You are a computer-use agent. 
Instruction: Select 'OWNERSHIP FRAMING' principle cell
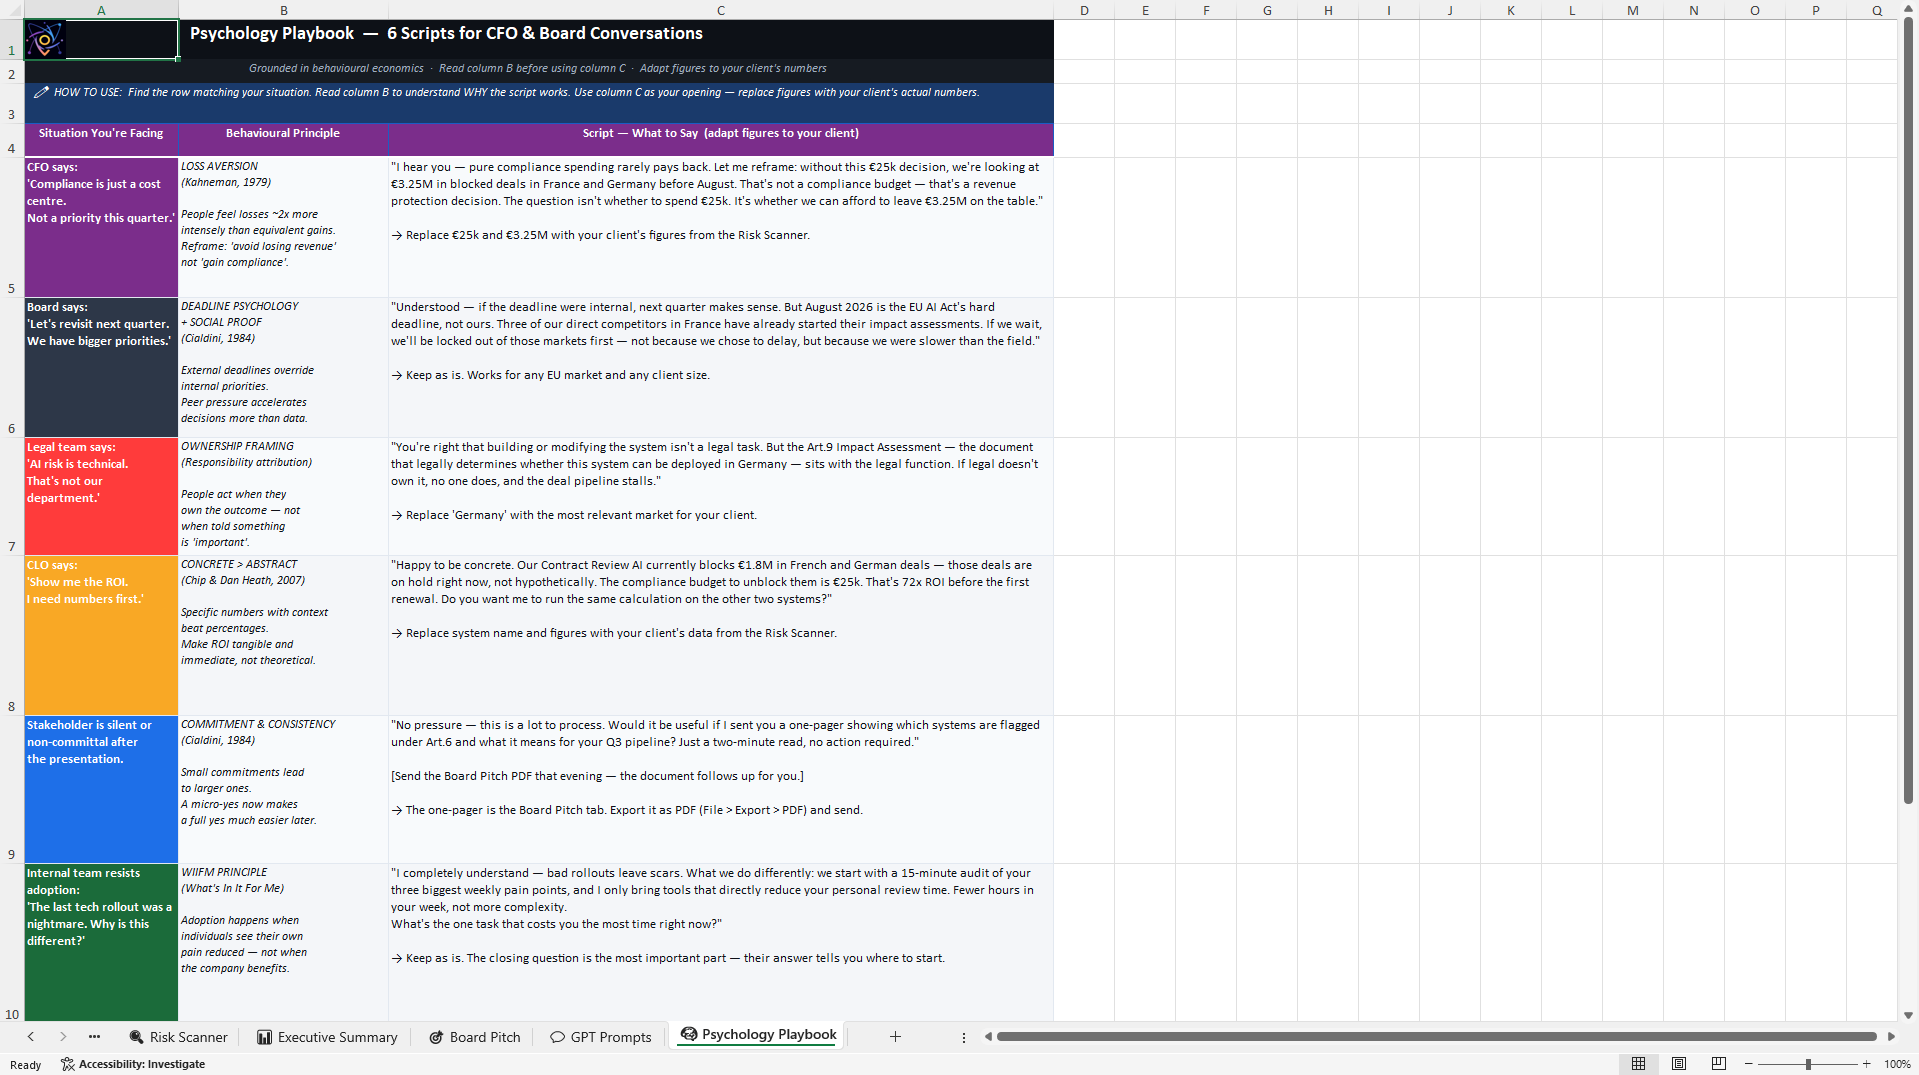[283, 496]
